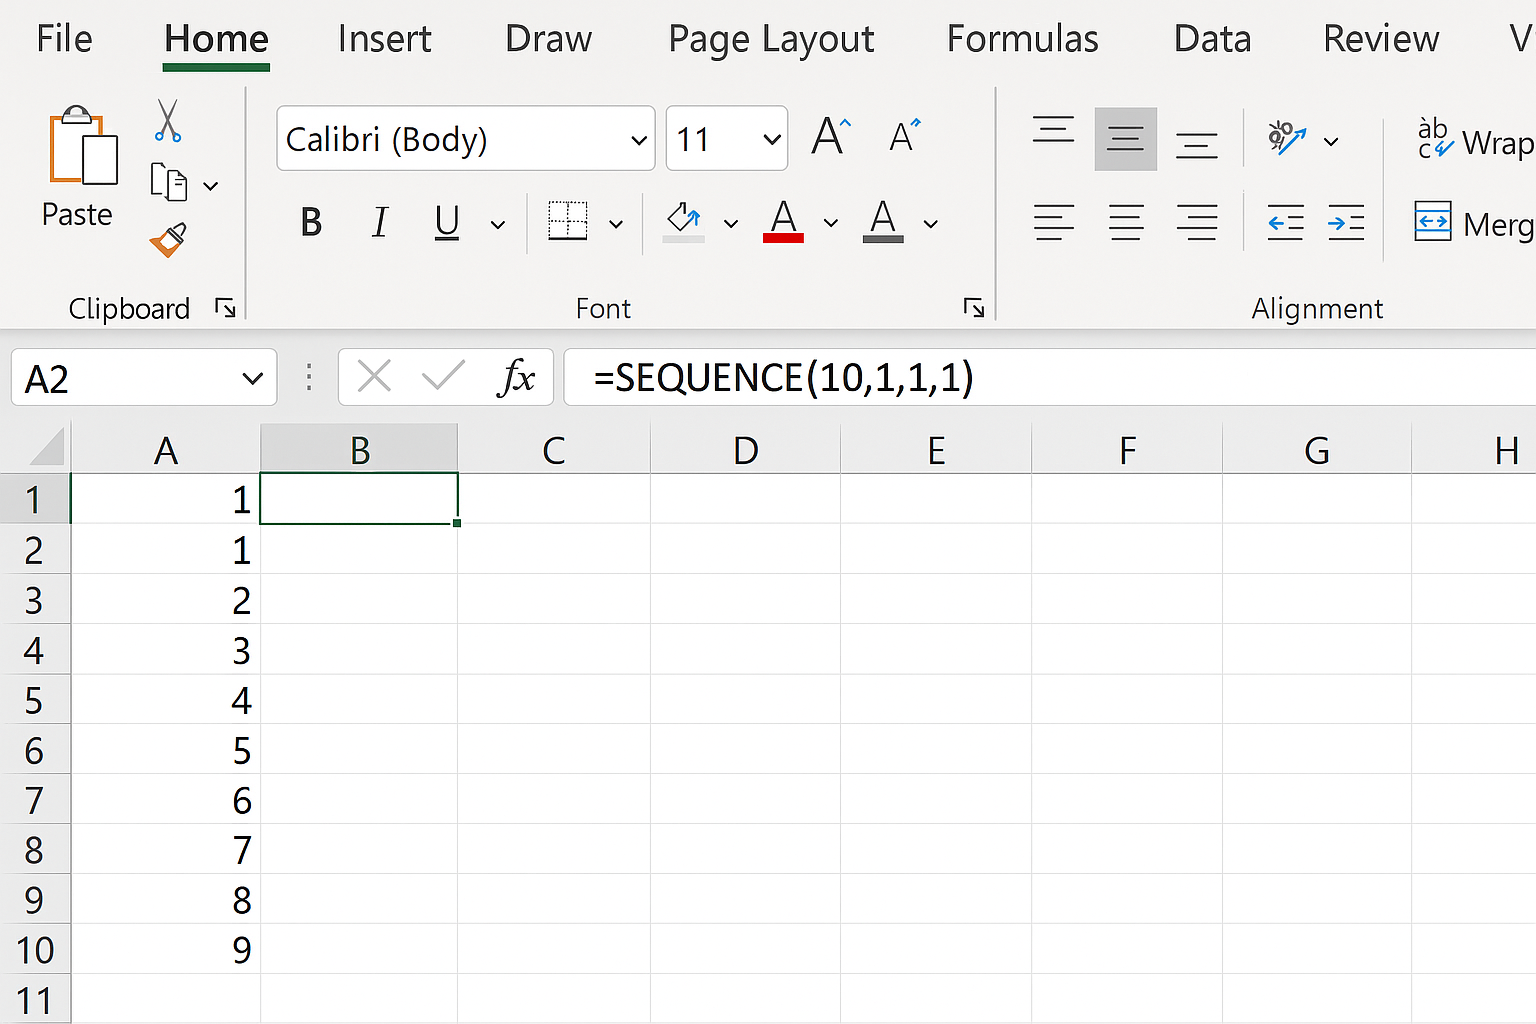Viewport: 1536px width, 1024px height.
Task: Click the Paste clipboard icon
Action: 83,146
